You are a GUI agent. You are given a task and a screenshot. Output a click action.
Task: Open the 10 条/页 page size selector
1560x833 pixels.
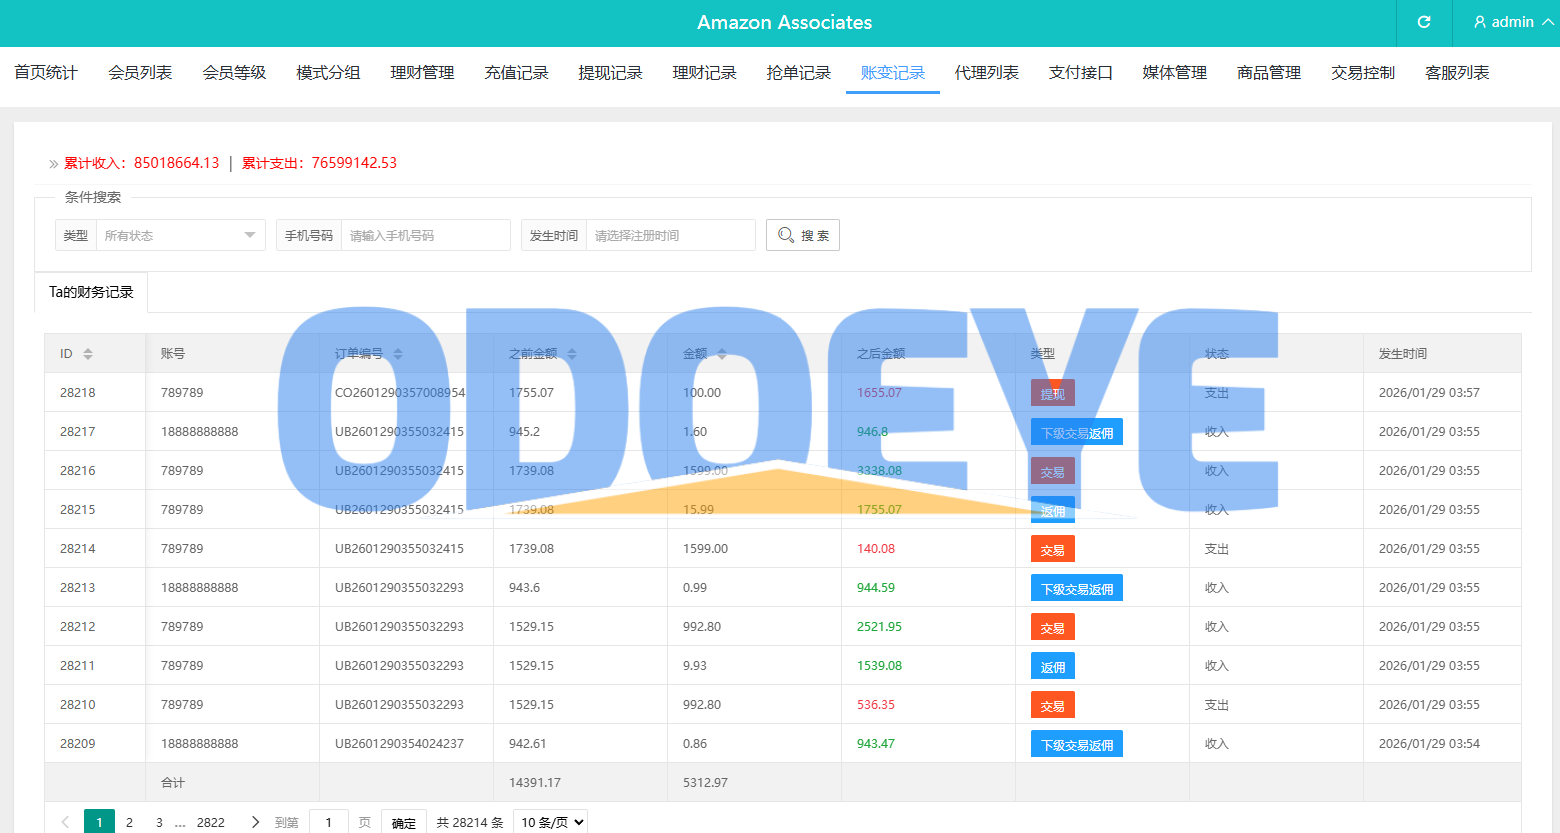pos(550,822)
